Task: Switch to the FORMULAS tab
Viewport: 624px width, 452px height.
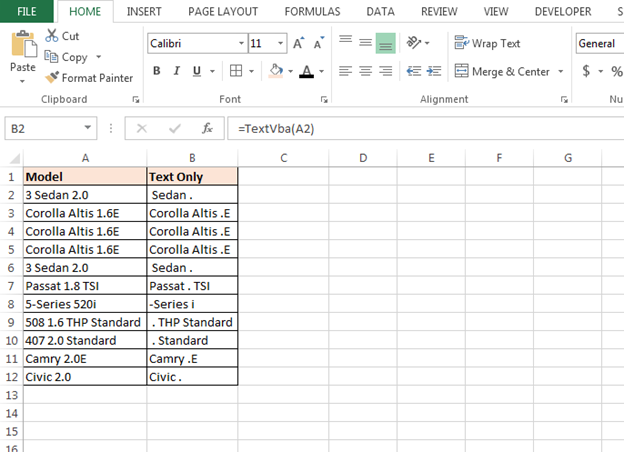Action: 312,12
